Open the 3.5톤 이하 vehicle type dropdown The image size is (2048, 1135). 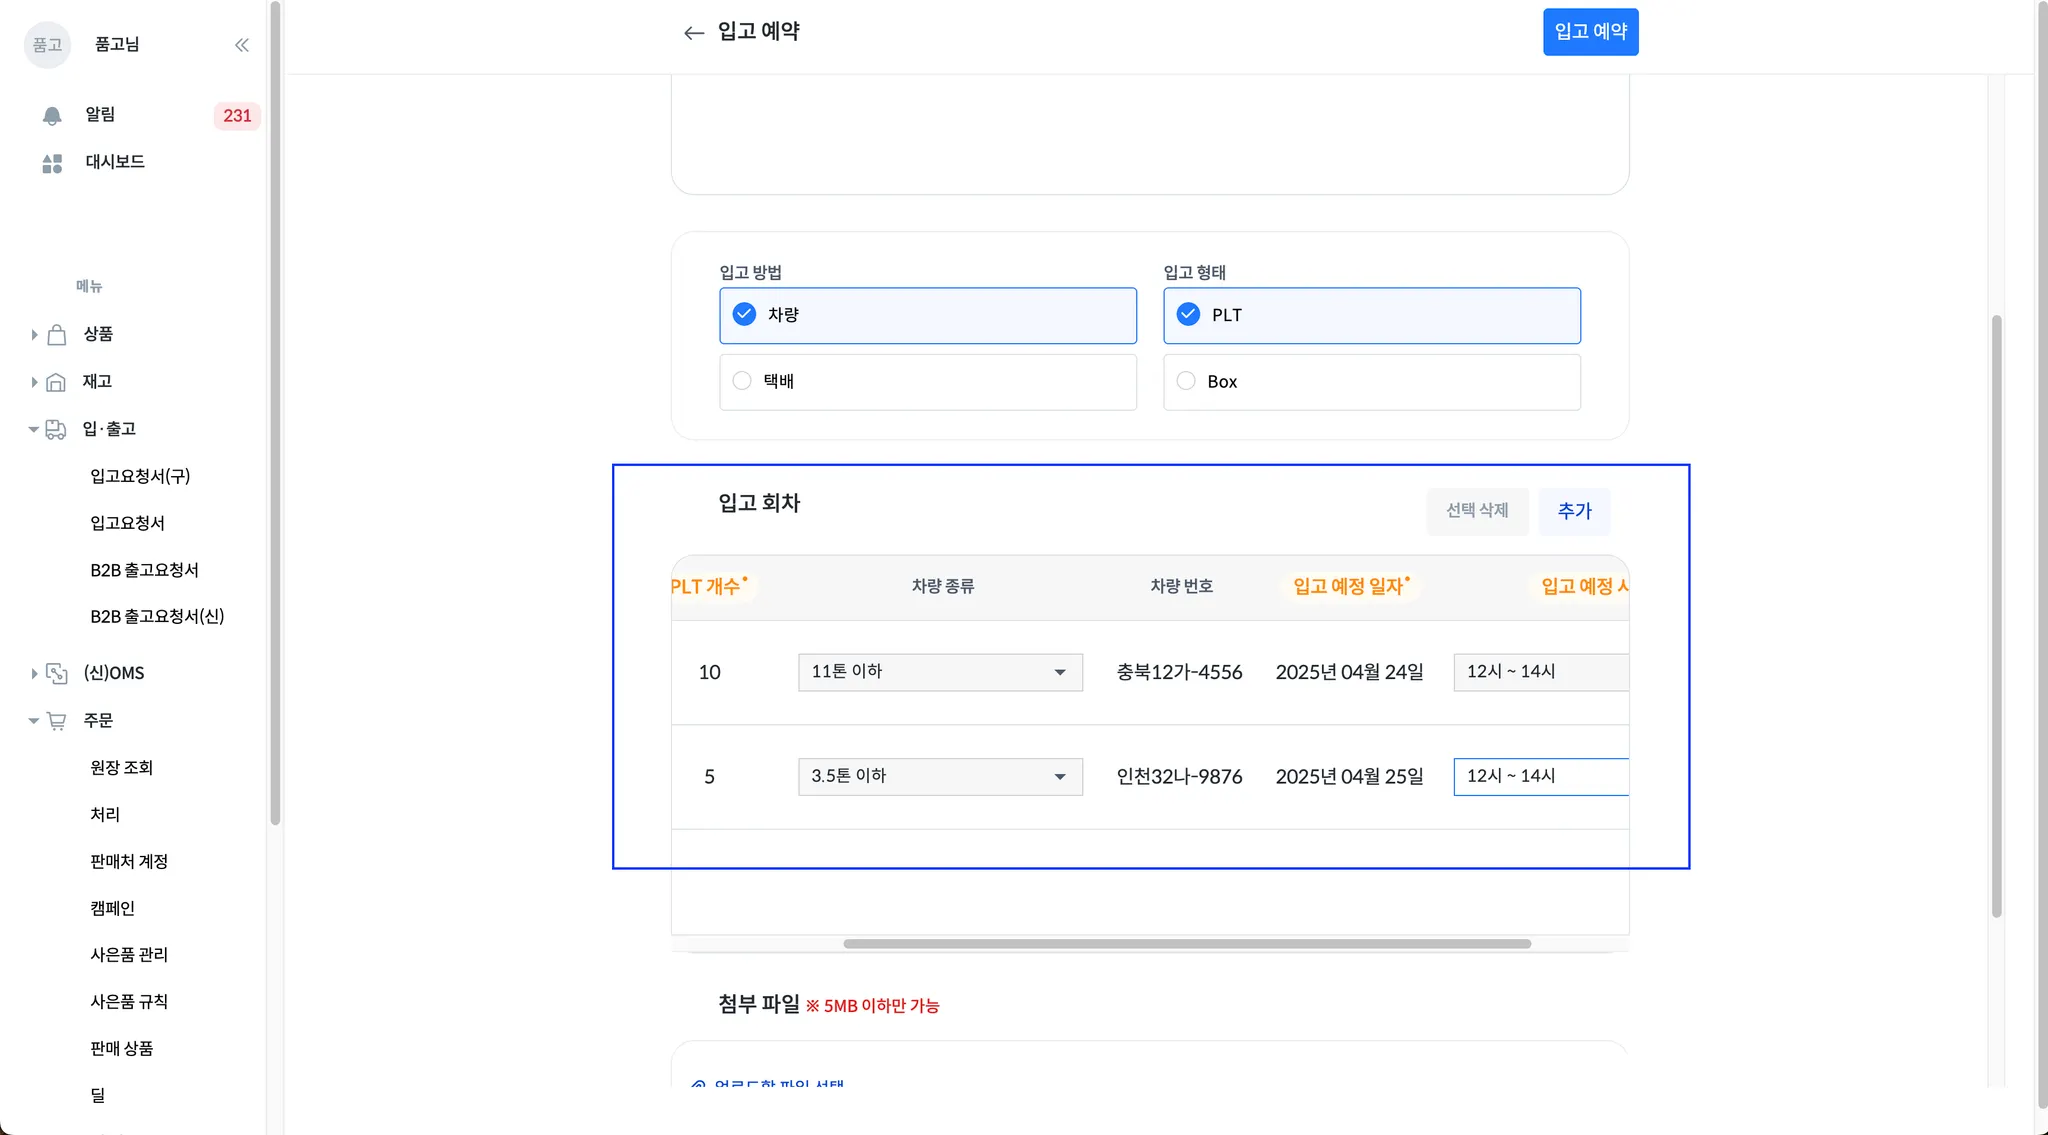(x=940, y=777)
